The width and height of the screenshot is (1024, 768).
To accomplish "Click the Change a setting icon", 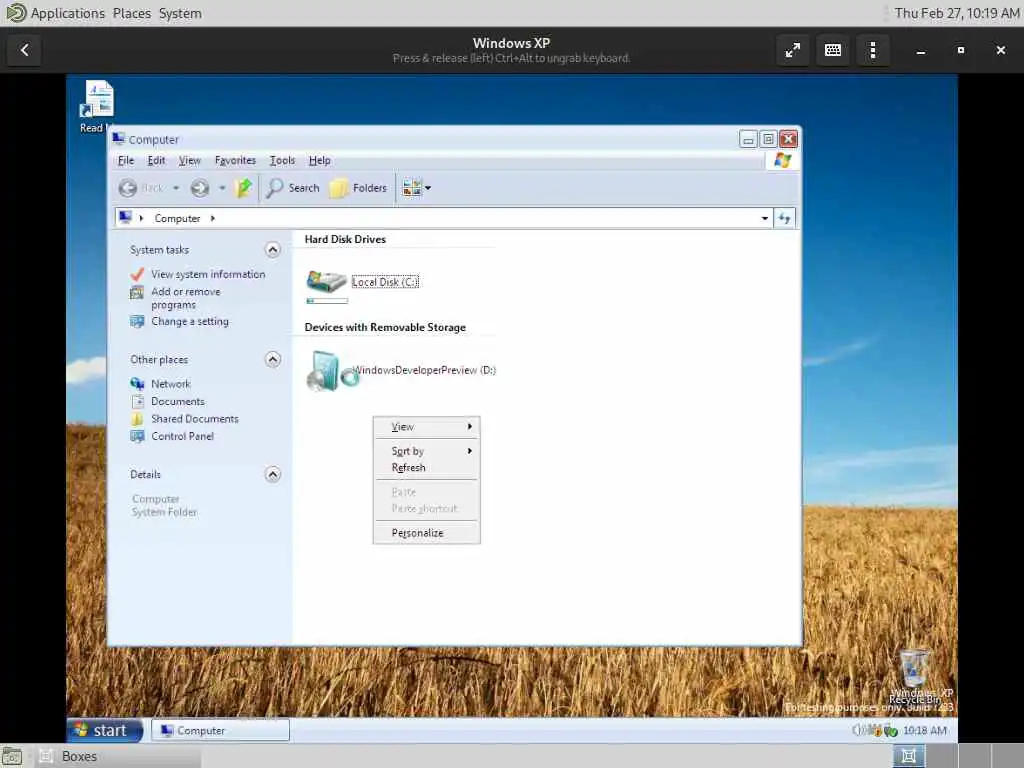I will [x=137, y=321].
